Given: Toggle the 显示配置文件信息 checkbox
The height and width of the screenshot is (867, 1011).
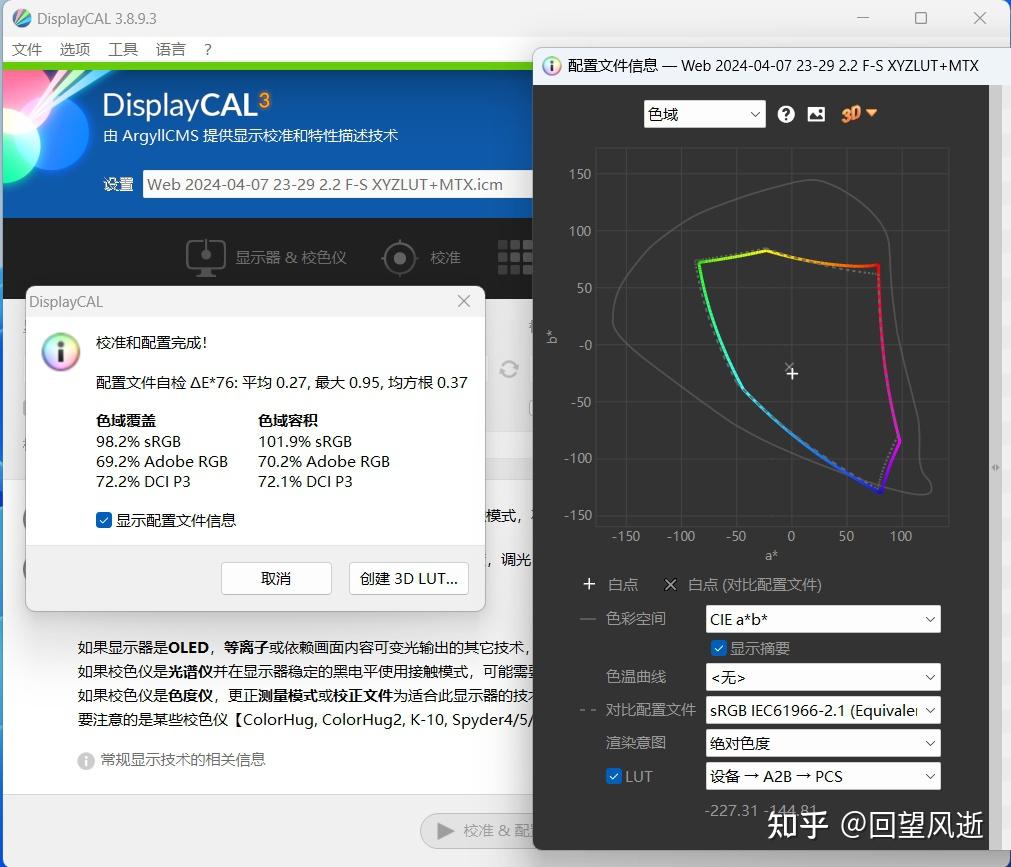Looking at the screenshot, I should (104, 520).
